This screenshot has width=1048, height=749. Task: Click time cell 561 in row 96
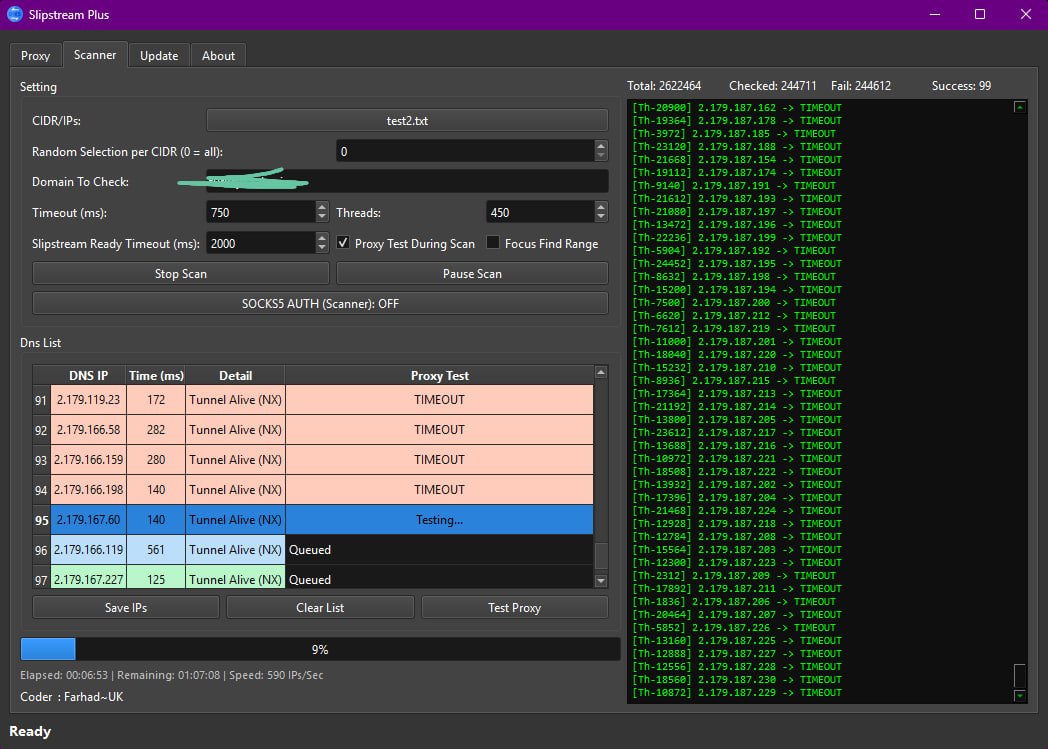pyautogui.click(x=156, y=550)
